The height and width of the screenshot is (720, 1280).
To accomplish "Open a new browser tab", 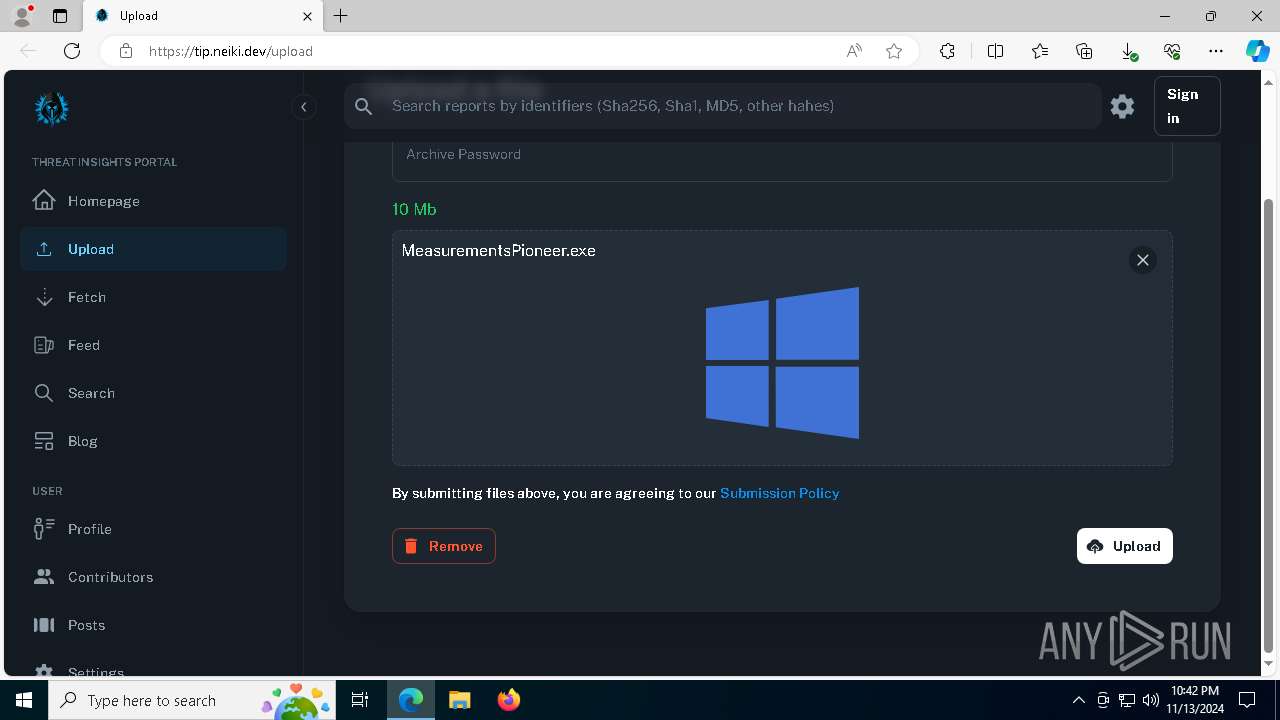I will pos(341,16).
